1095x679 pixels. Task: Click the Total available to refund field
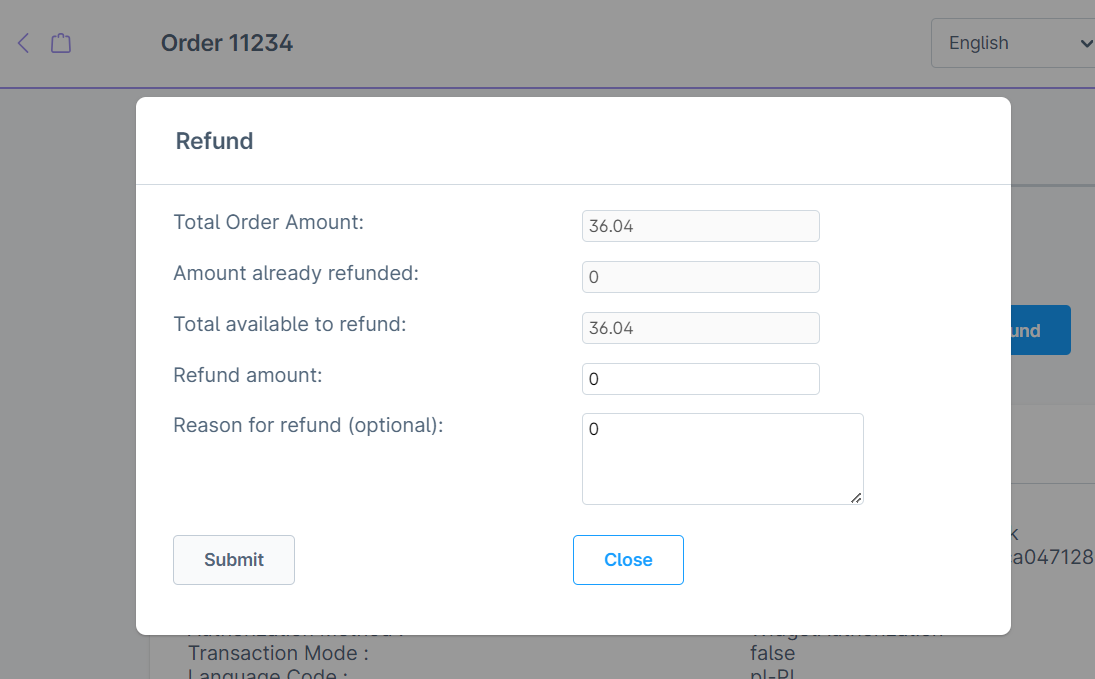(x=700, y=328)
